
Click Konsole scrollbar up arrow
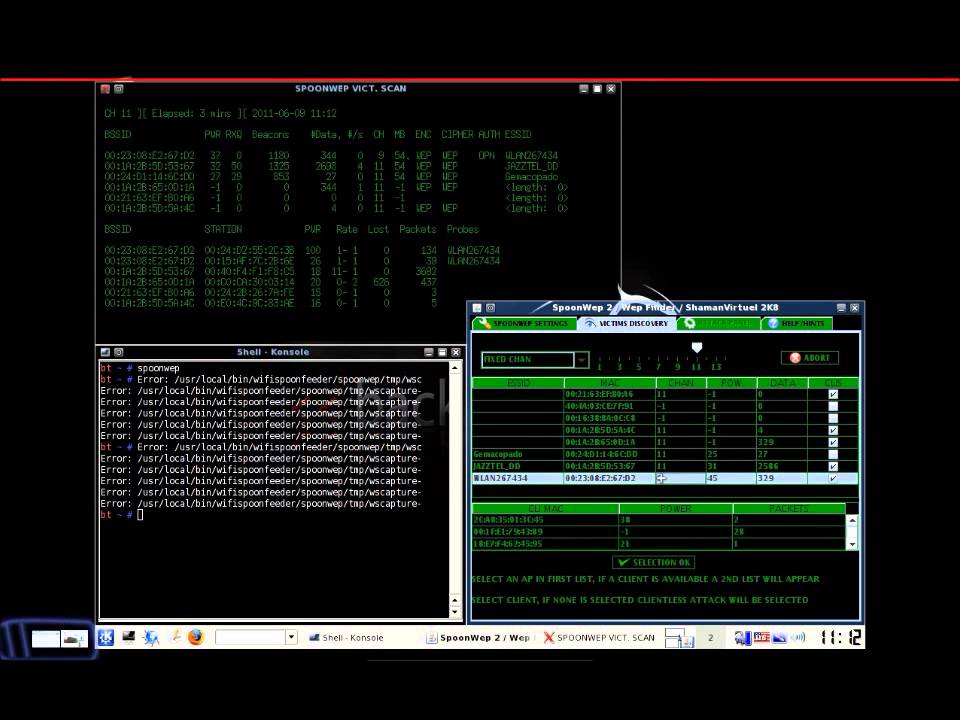455,368
